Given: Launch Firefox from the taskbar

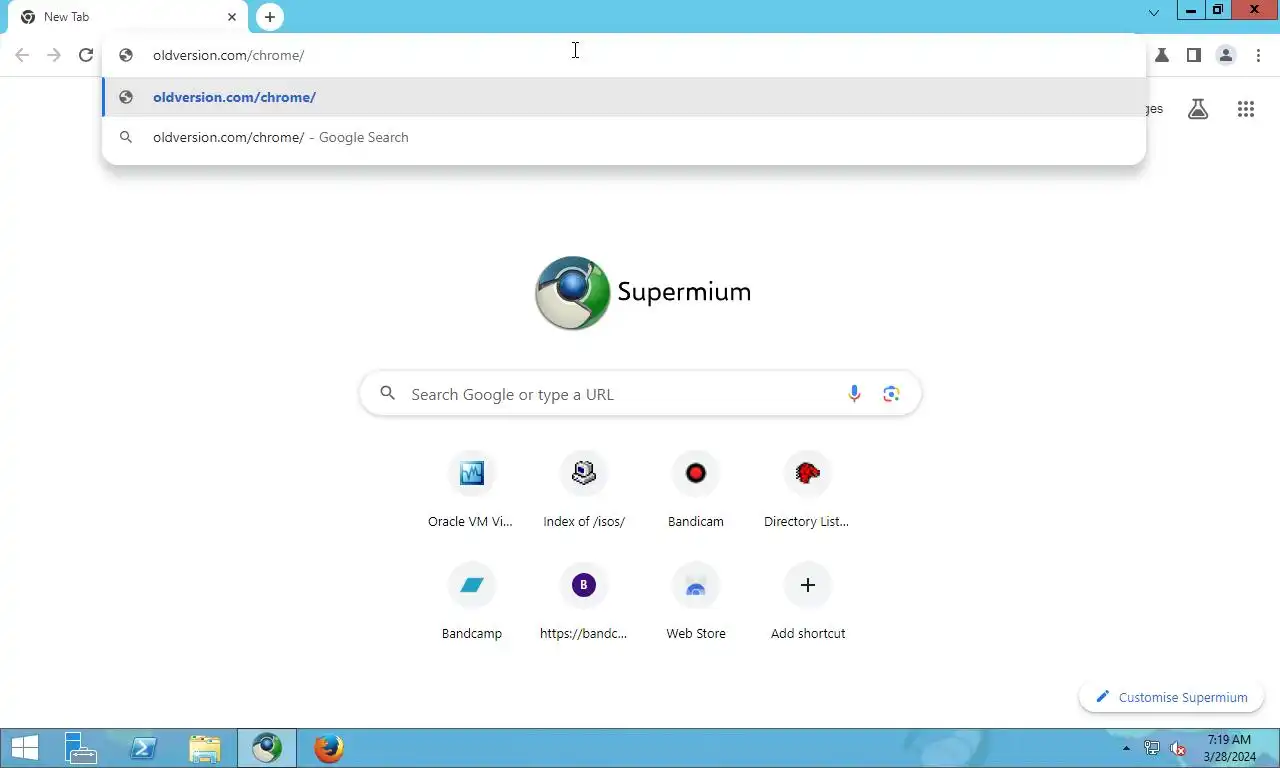Looking at the screenshot, I should click(328, 748).
